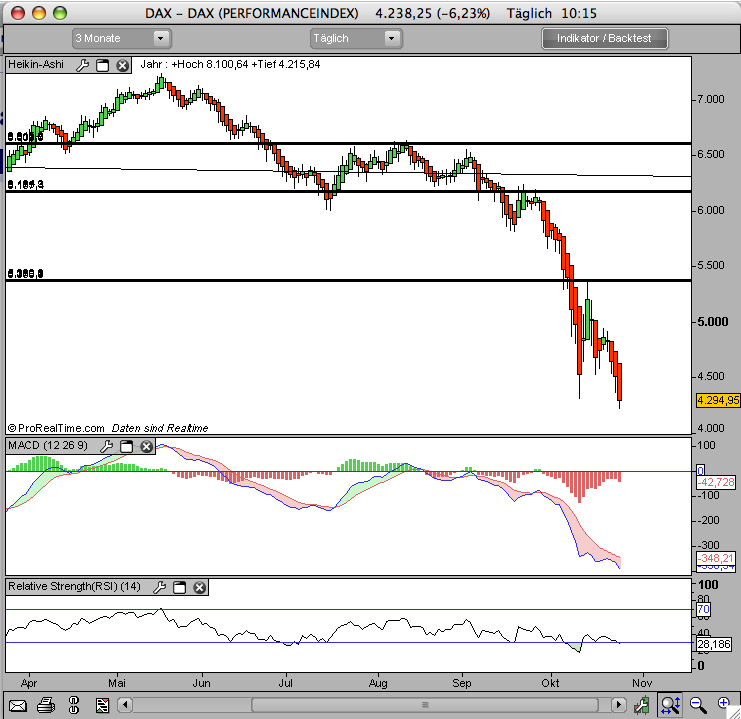Maximize the Heikin-Ashi price panel
The height and width of the screenshot is (719, 741).
point(103,65)
